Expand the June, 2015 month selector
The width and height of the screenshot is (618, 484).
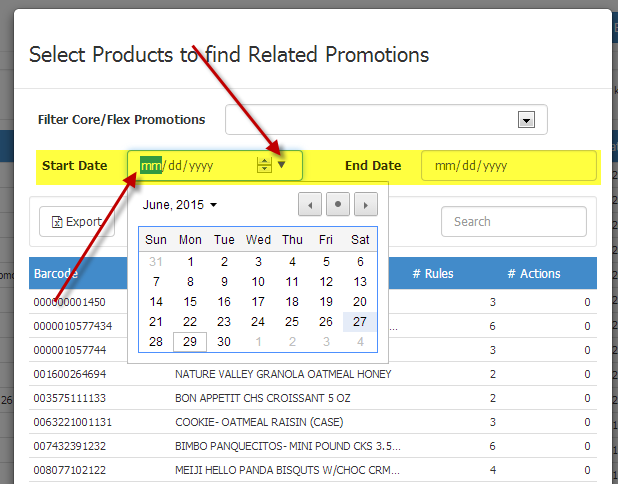[180, 205]
